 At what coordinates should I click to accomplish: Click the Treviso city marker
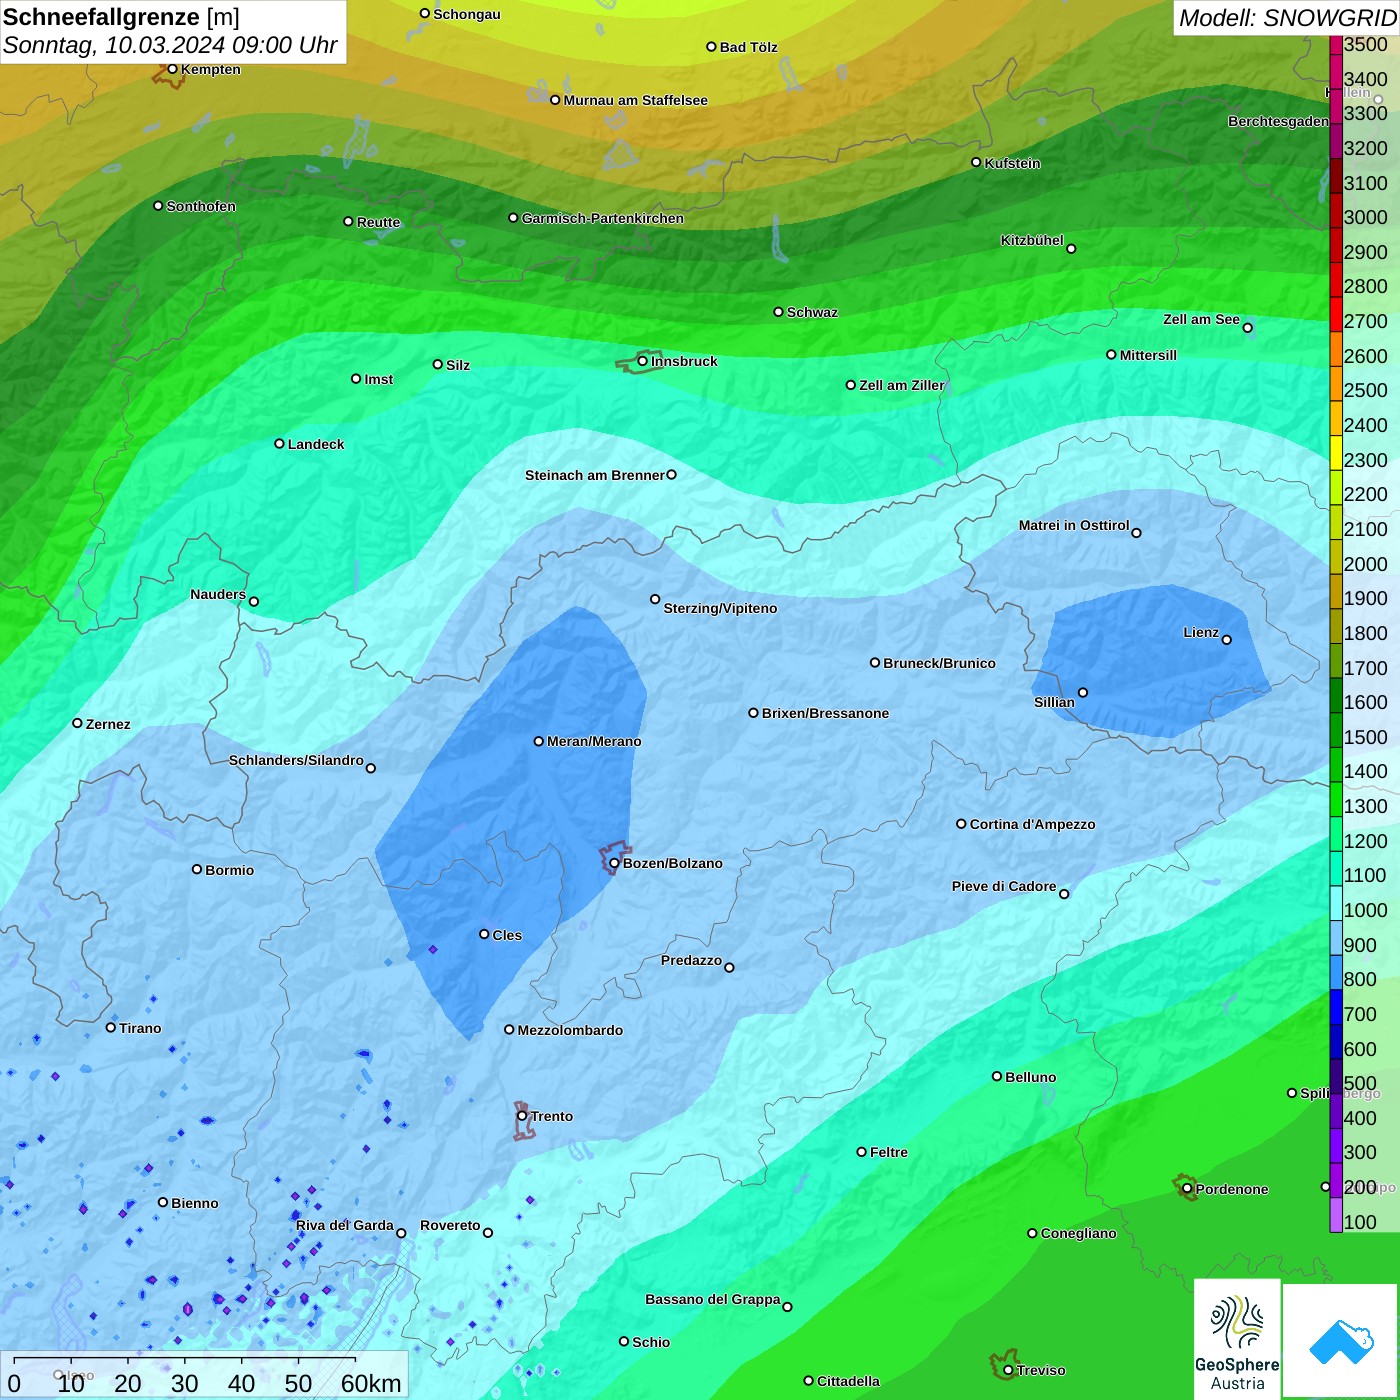coord(1008,1370)
